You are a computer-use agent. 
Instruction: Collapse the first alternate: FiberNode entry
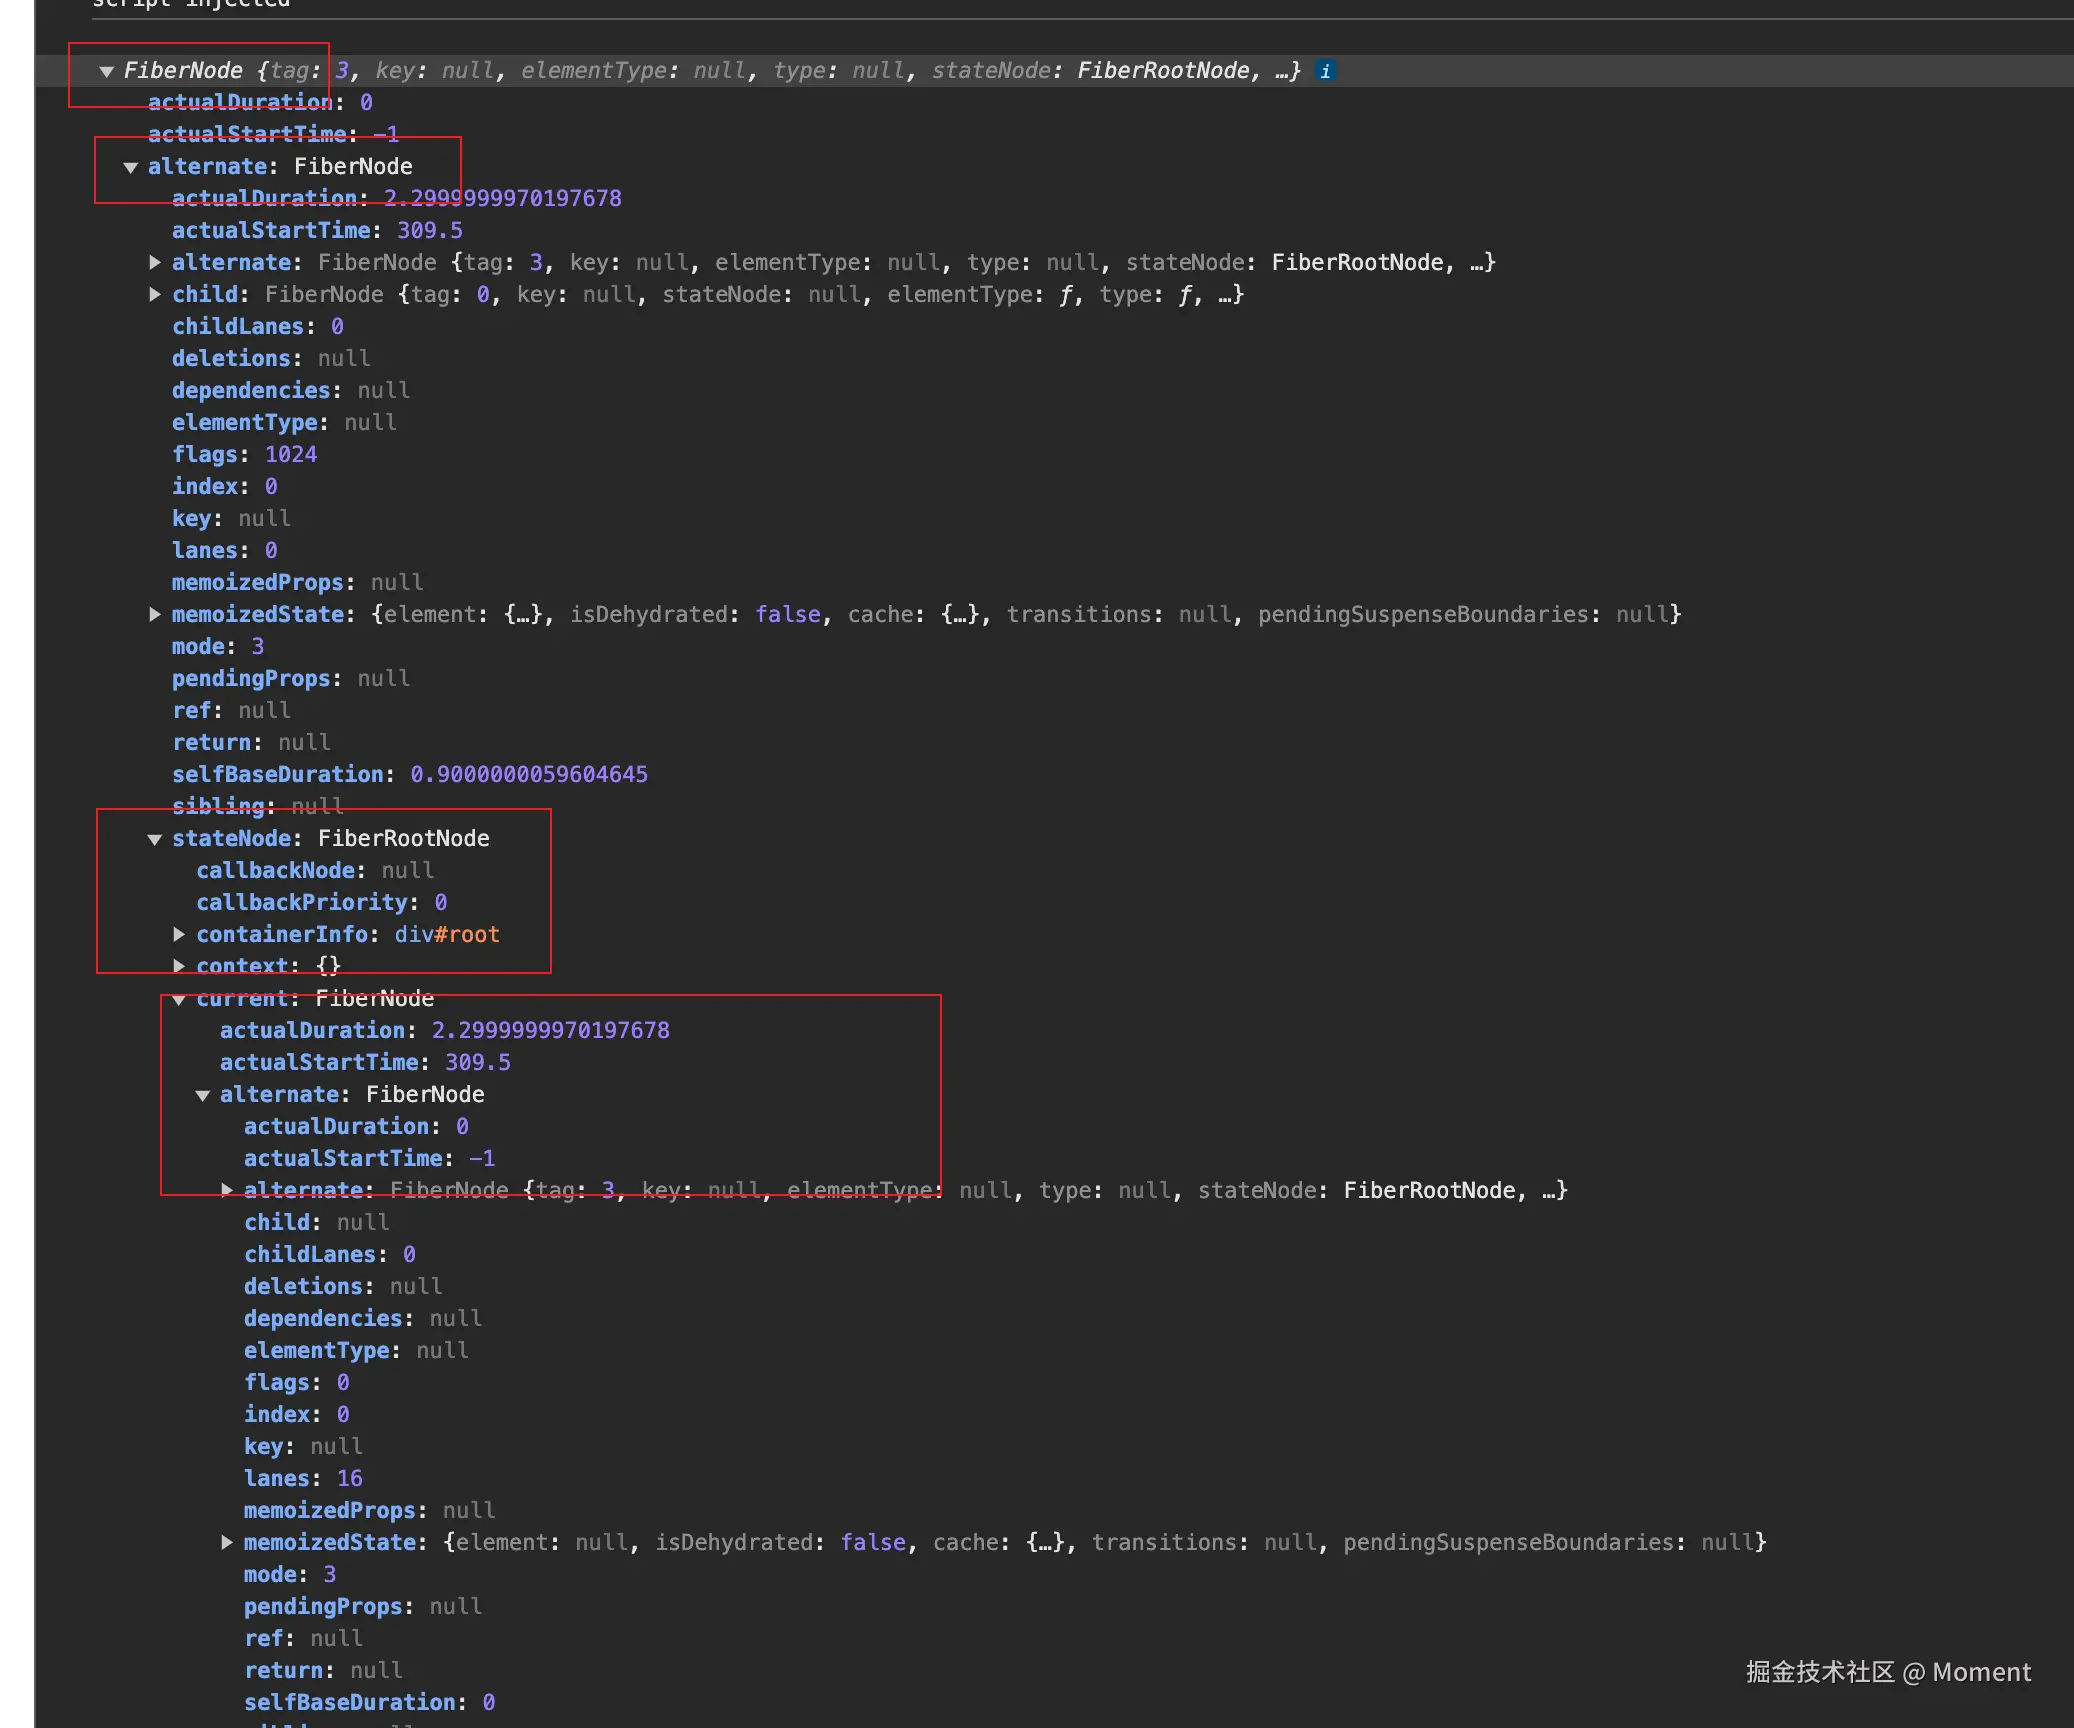click(x=130, y=167)
